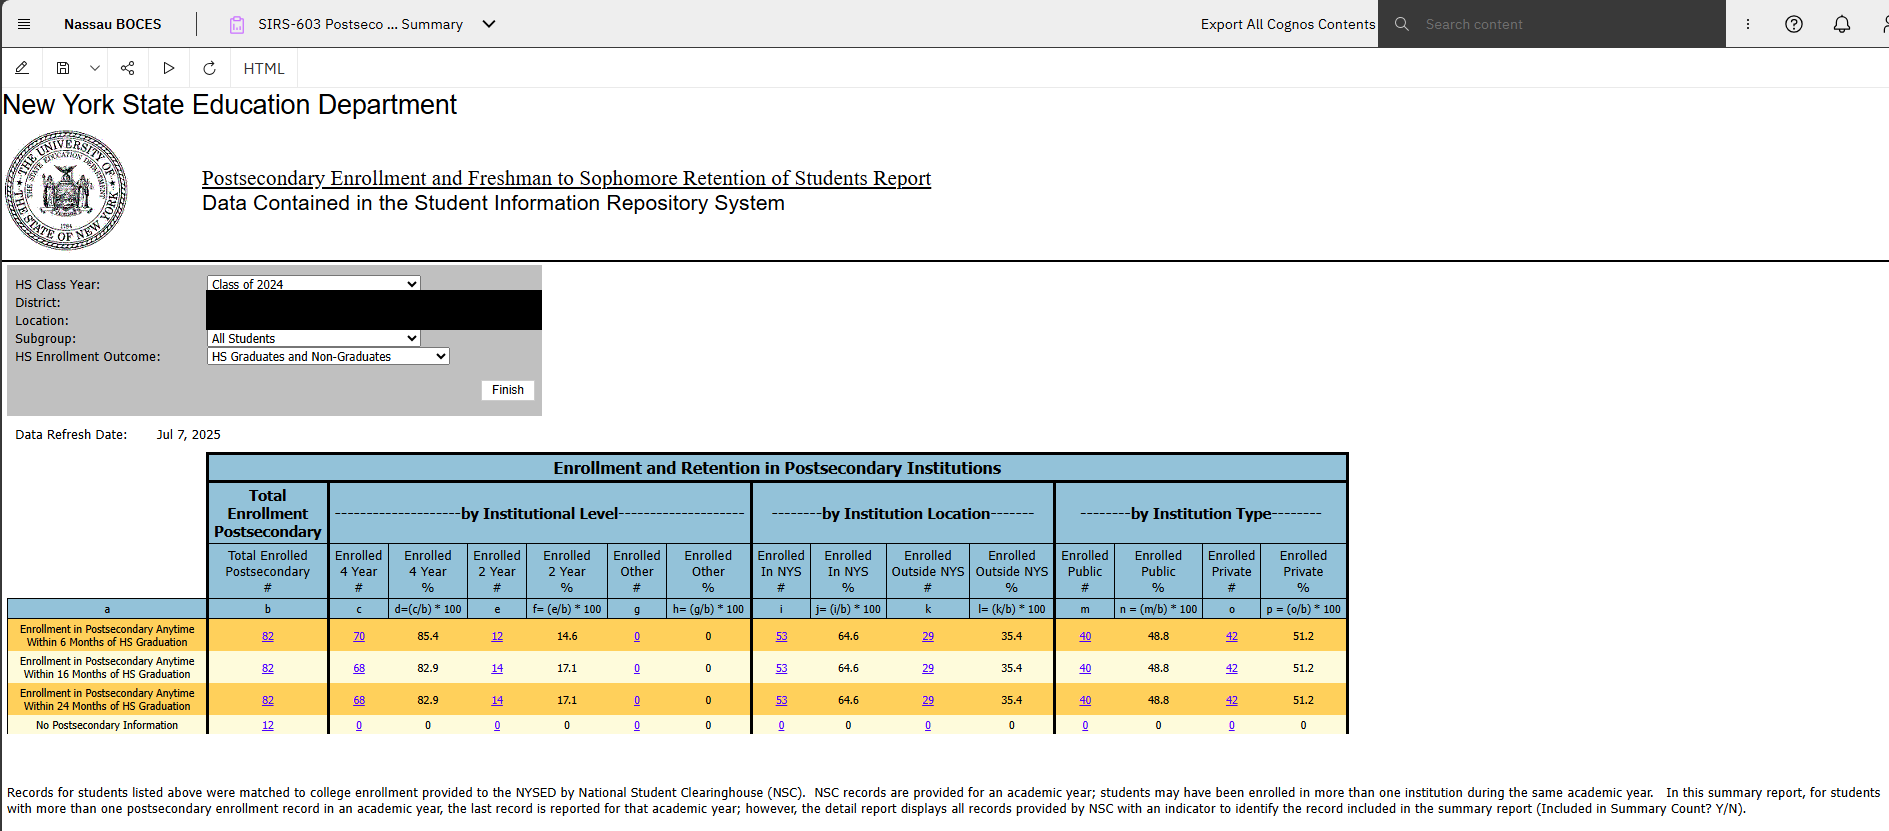This screenshot has width=1889, height=831.
Task: Click the 'No Postsecondary Information' row label
Action: 107,725
